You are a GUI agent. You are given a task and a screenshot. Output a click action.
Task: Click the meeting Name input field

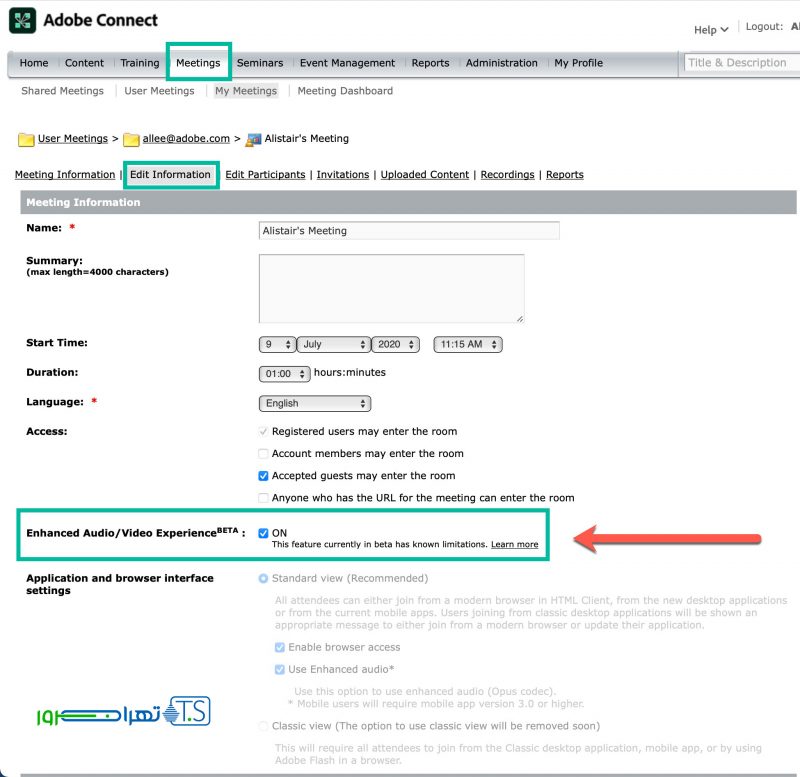pos(409,231)
